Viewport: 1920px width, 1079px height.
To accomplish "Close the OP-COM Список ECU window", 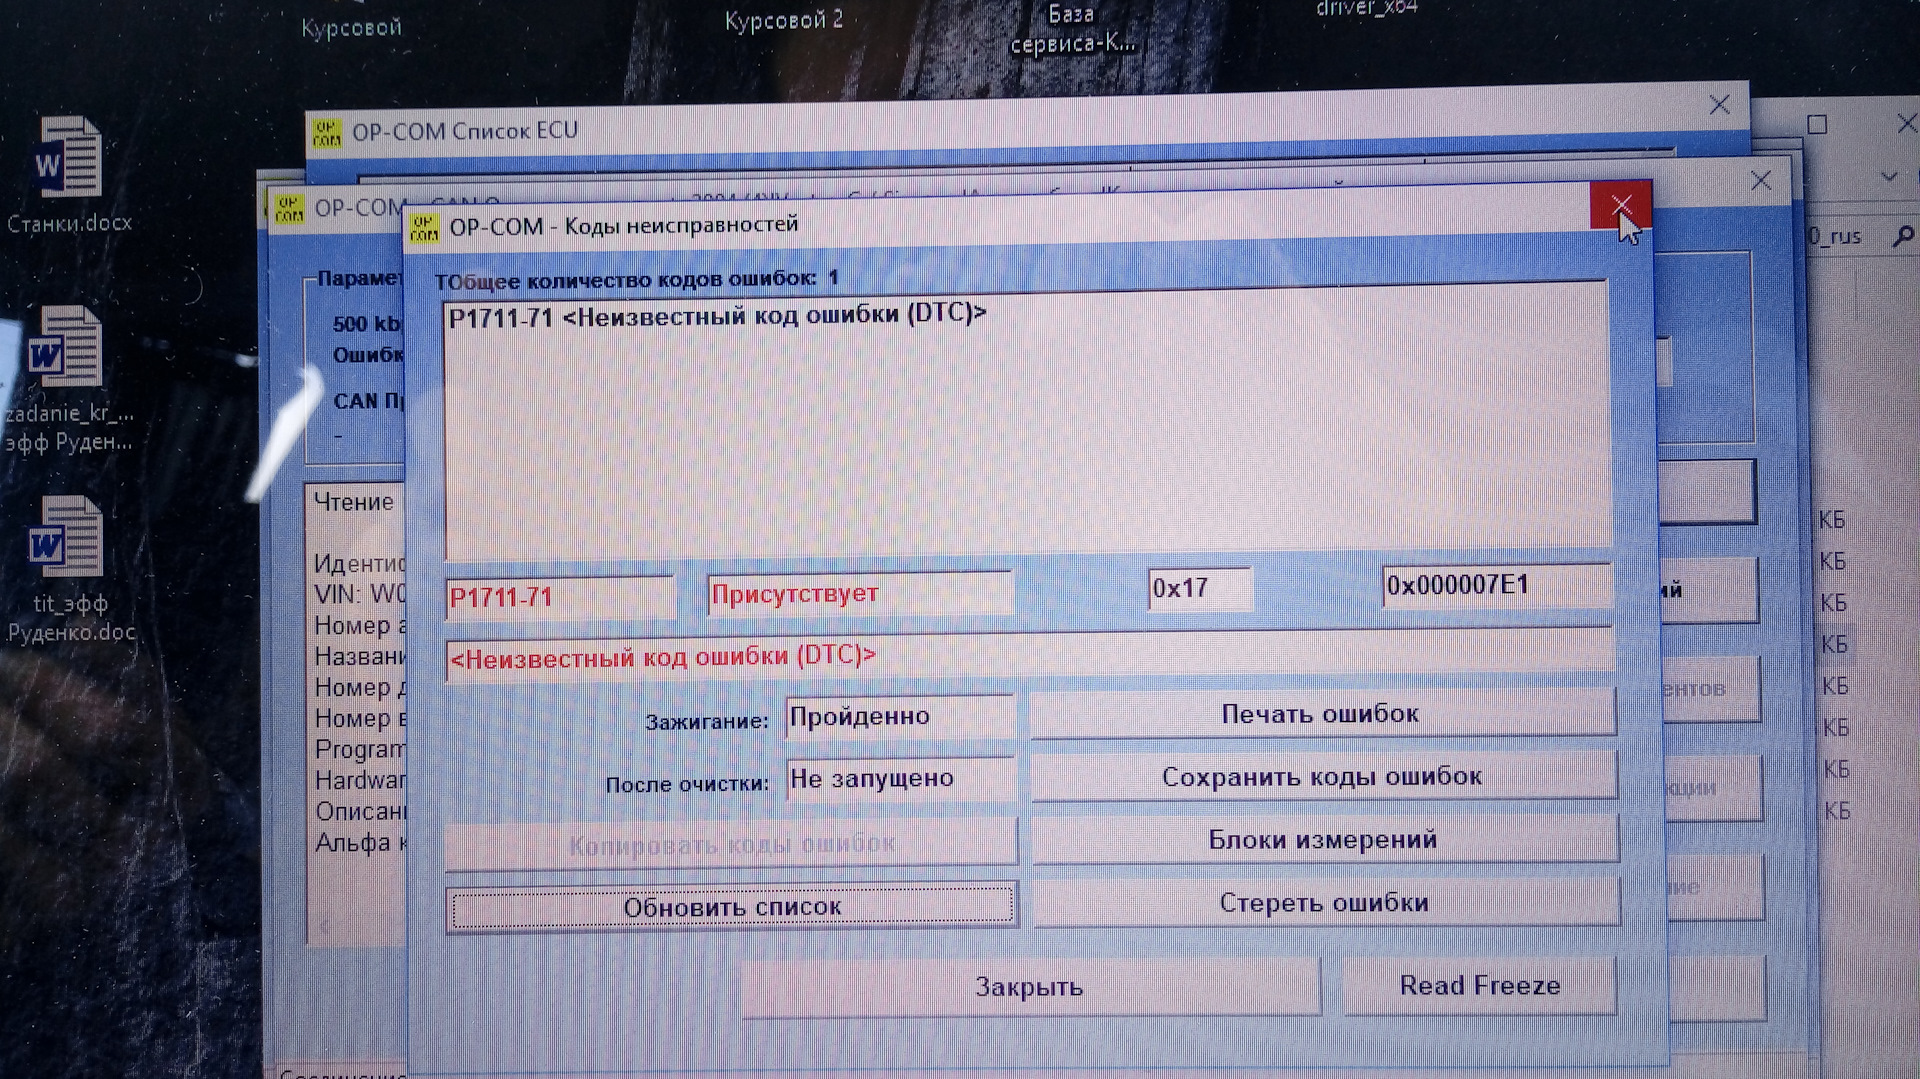I will pyautogui.click(x=1719, y=105).
